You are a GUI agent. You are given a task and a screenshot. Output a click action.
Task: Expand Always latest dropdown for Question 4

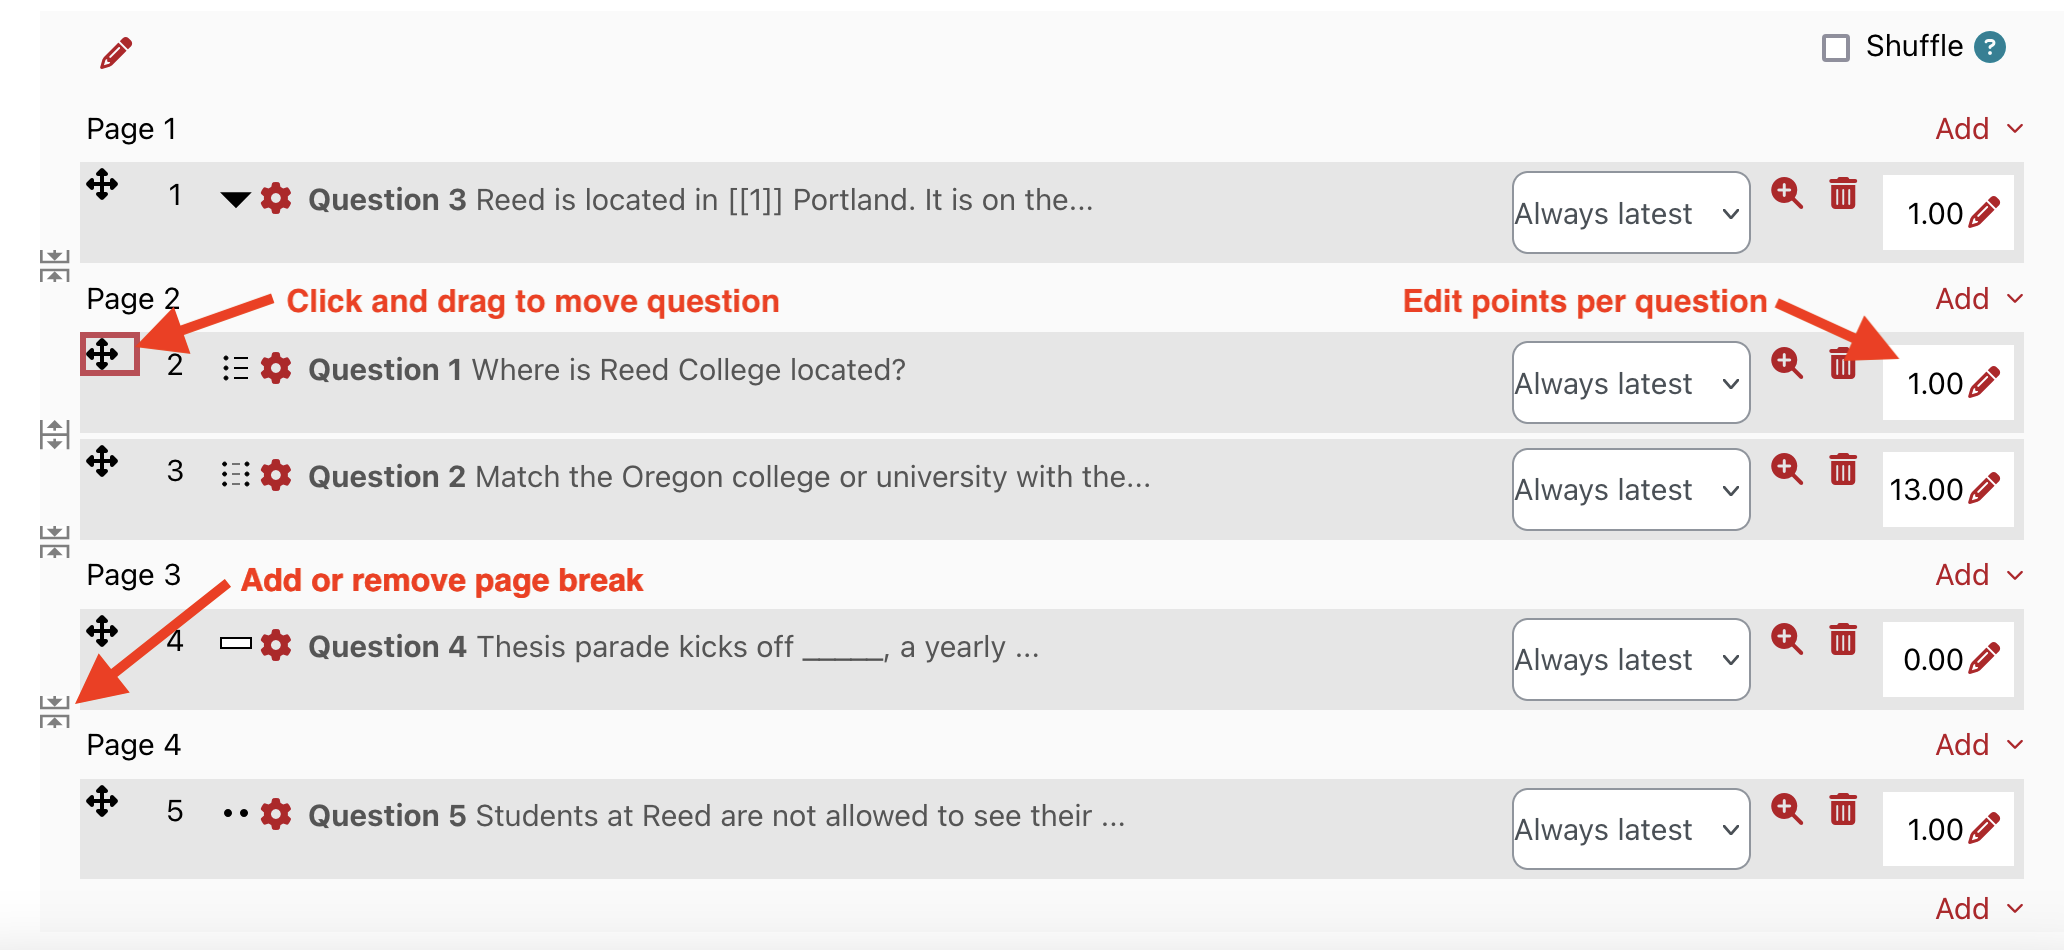[1630, 659]
